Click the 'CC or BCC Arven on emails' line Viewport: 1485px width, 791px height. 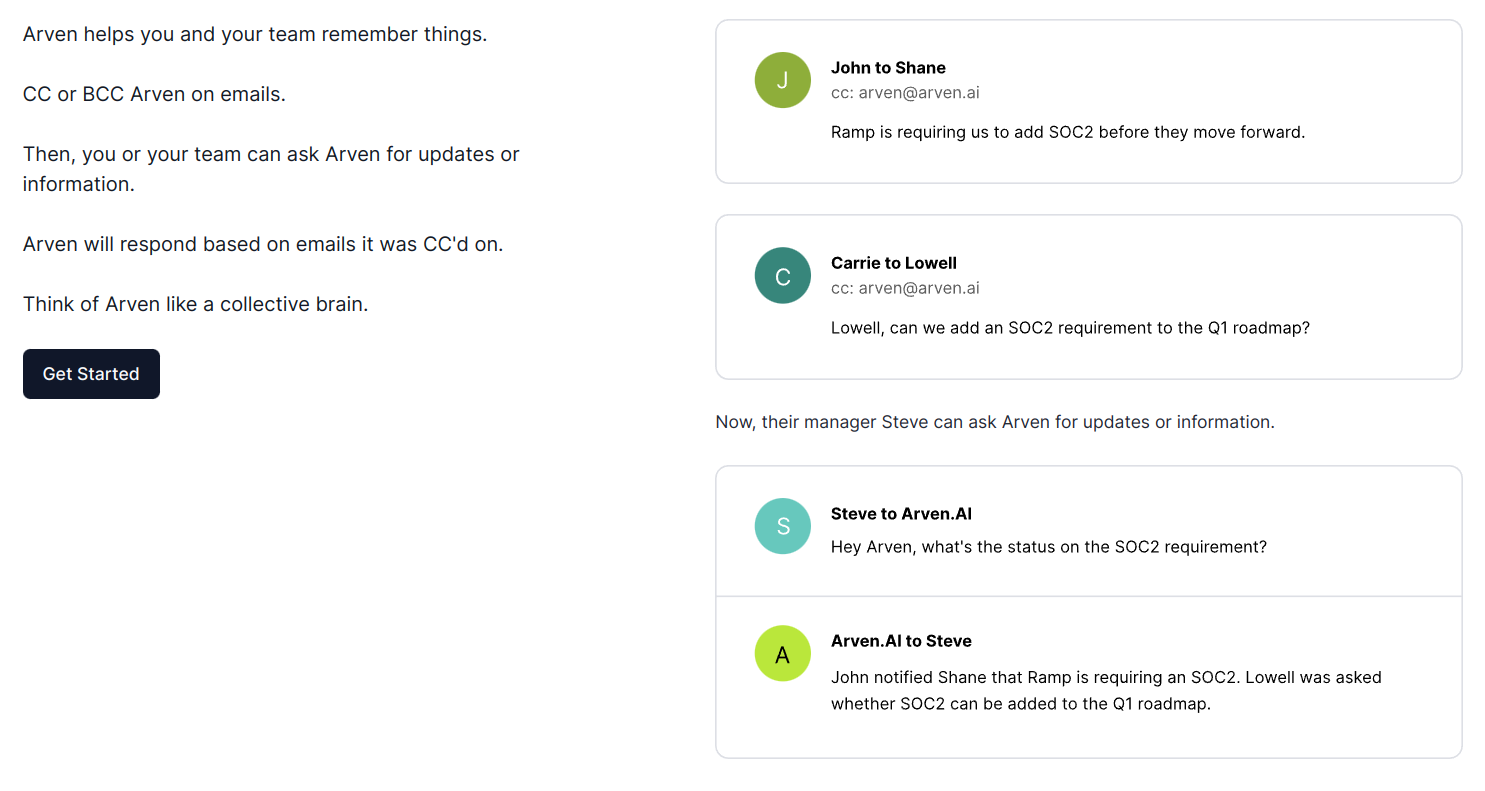coord(154,94)
